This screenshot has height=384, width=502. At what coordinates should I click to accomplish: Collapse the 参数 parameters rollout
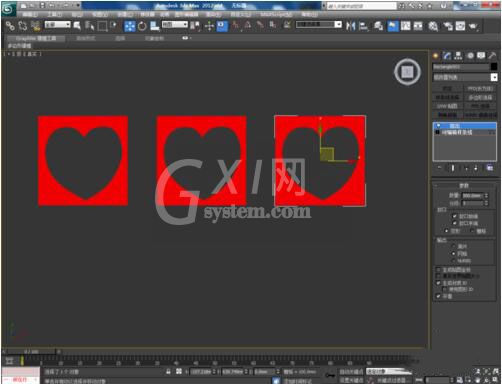[x=465, y=185]
